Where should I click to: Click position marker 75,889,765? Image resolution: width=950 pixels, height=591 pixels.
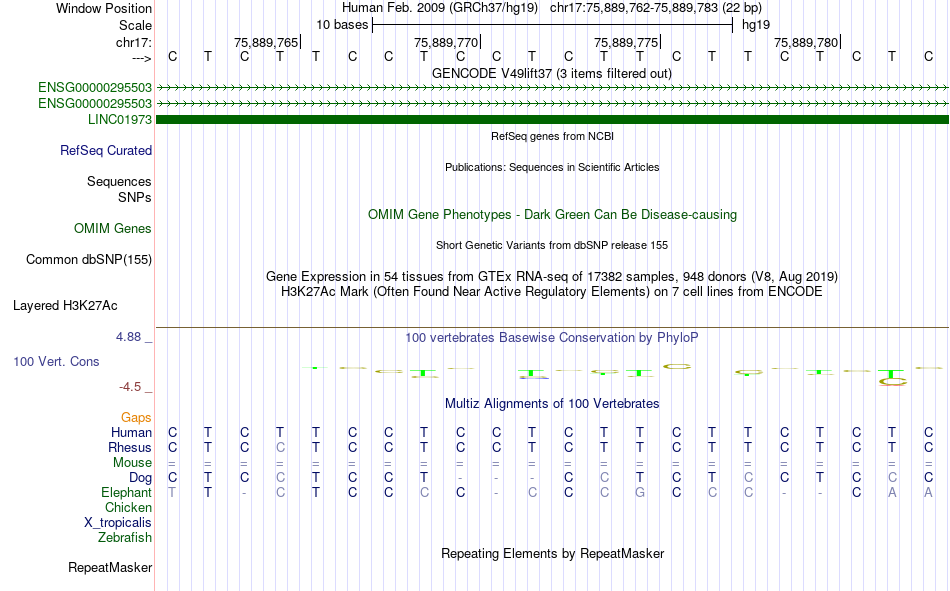266,42
